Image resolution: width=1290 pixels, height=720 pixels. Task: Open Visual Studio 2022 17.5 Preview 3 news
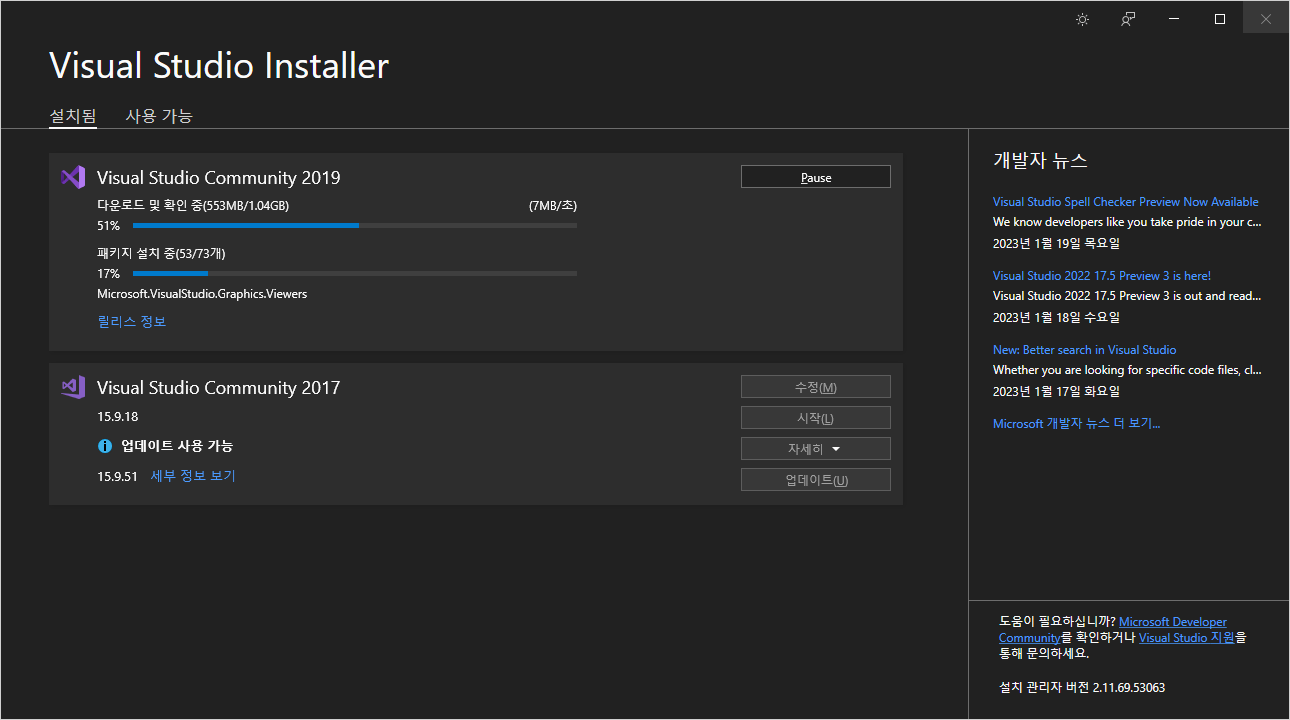(x=1102, y=276)
